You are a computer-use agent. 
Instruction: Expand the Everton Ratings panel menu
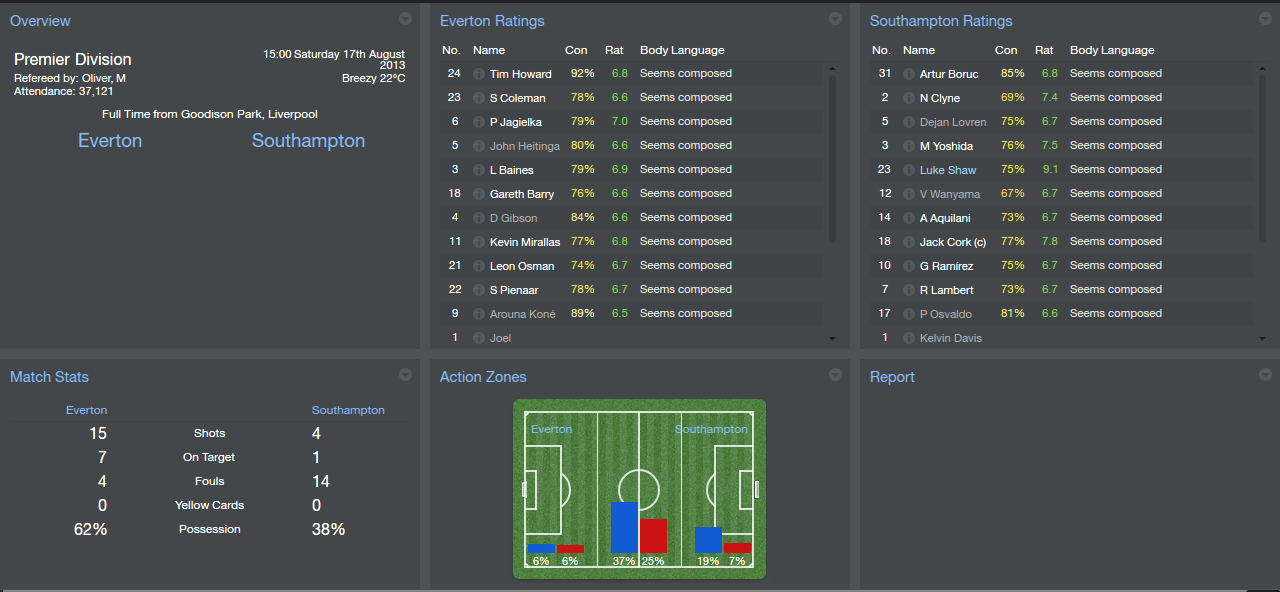pyautogui.click(x=835, y=19)
